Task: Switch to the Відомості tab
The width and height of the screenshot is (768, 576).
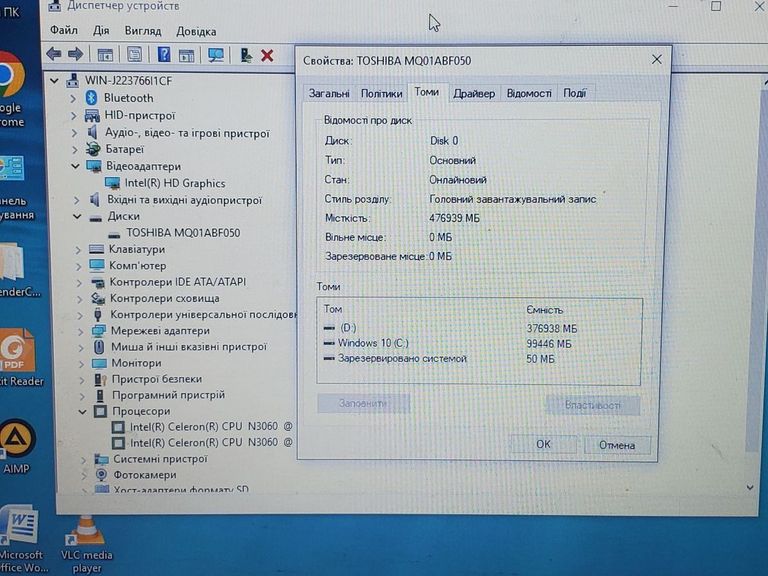Action: pyautogui.click(x=529, y=93)
